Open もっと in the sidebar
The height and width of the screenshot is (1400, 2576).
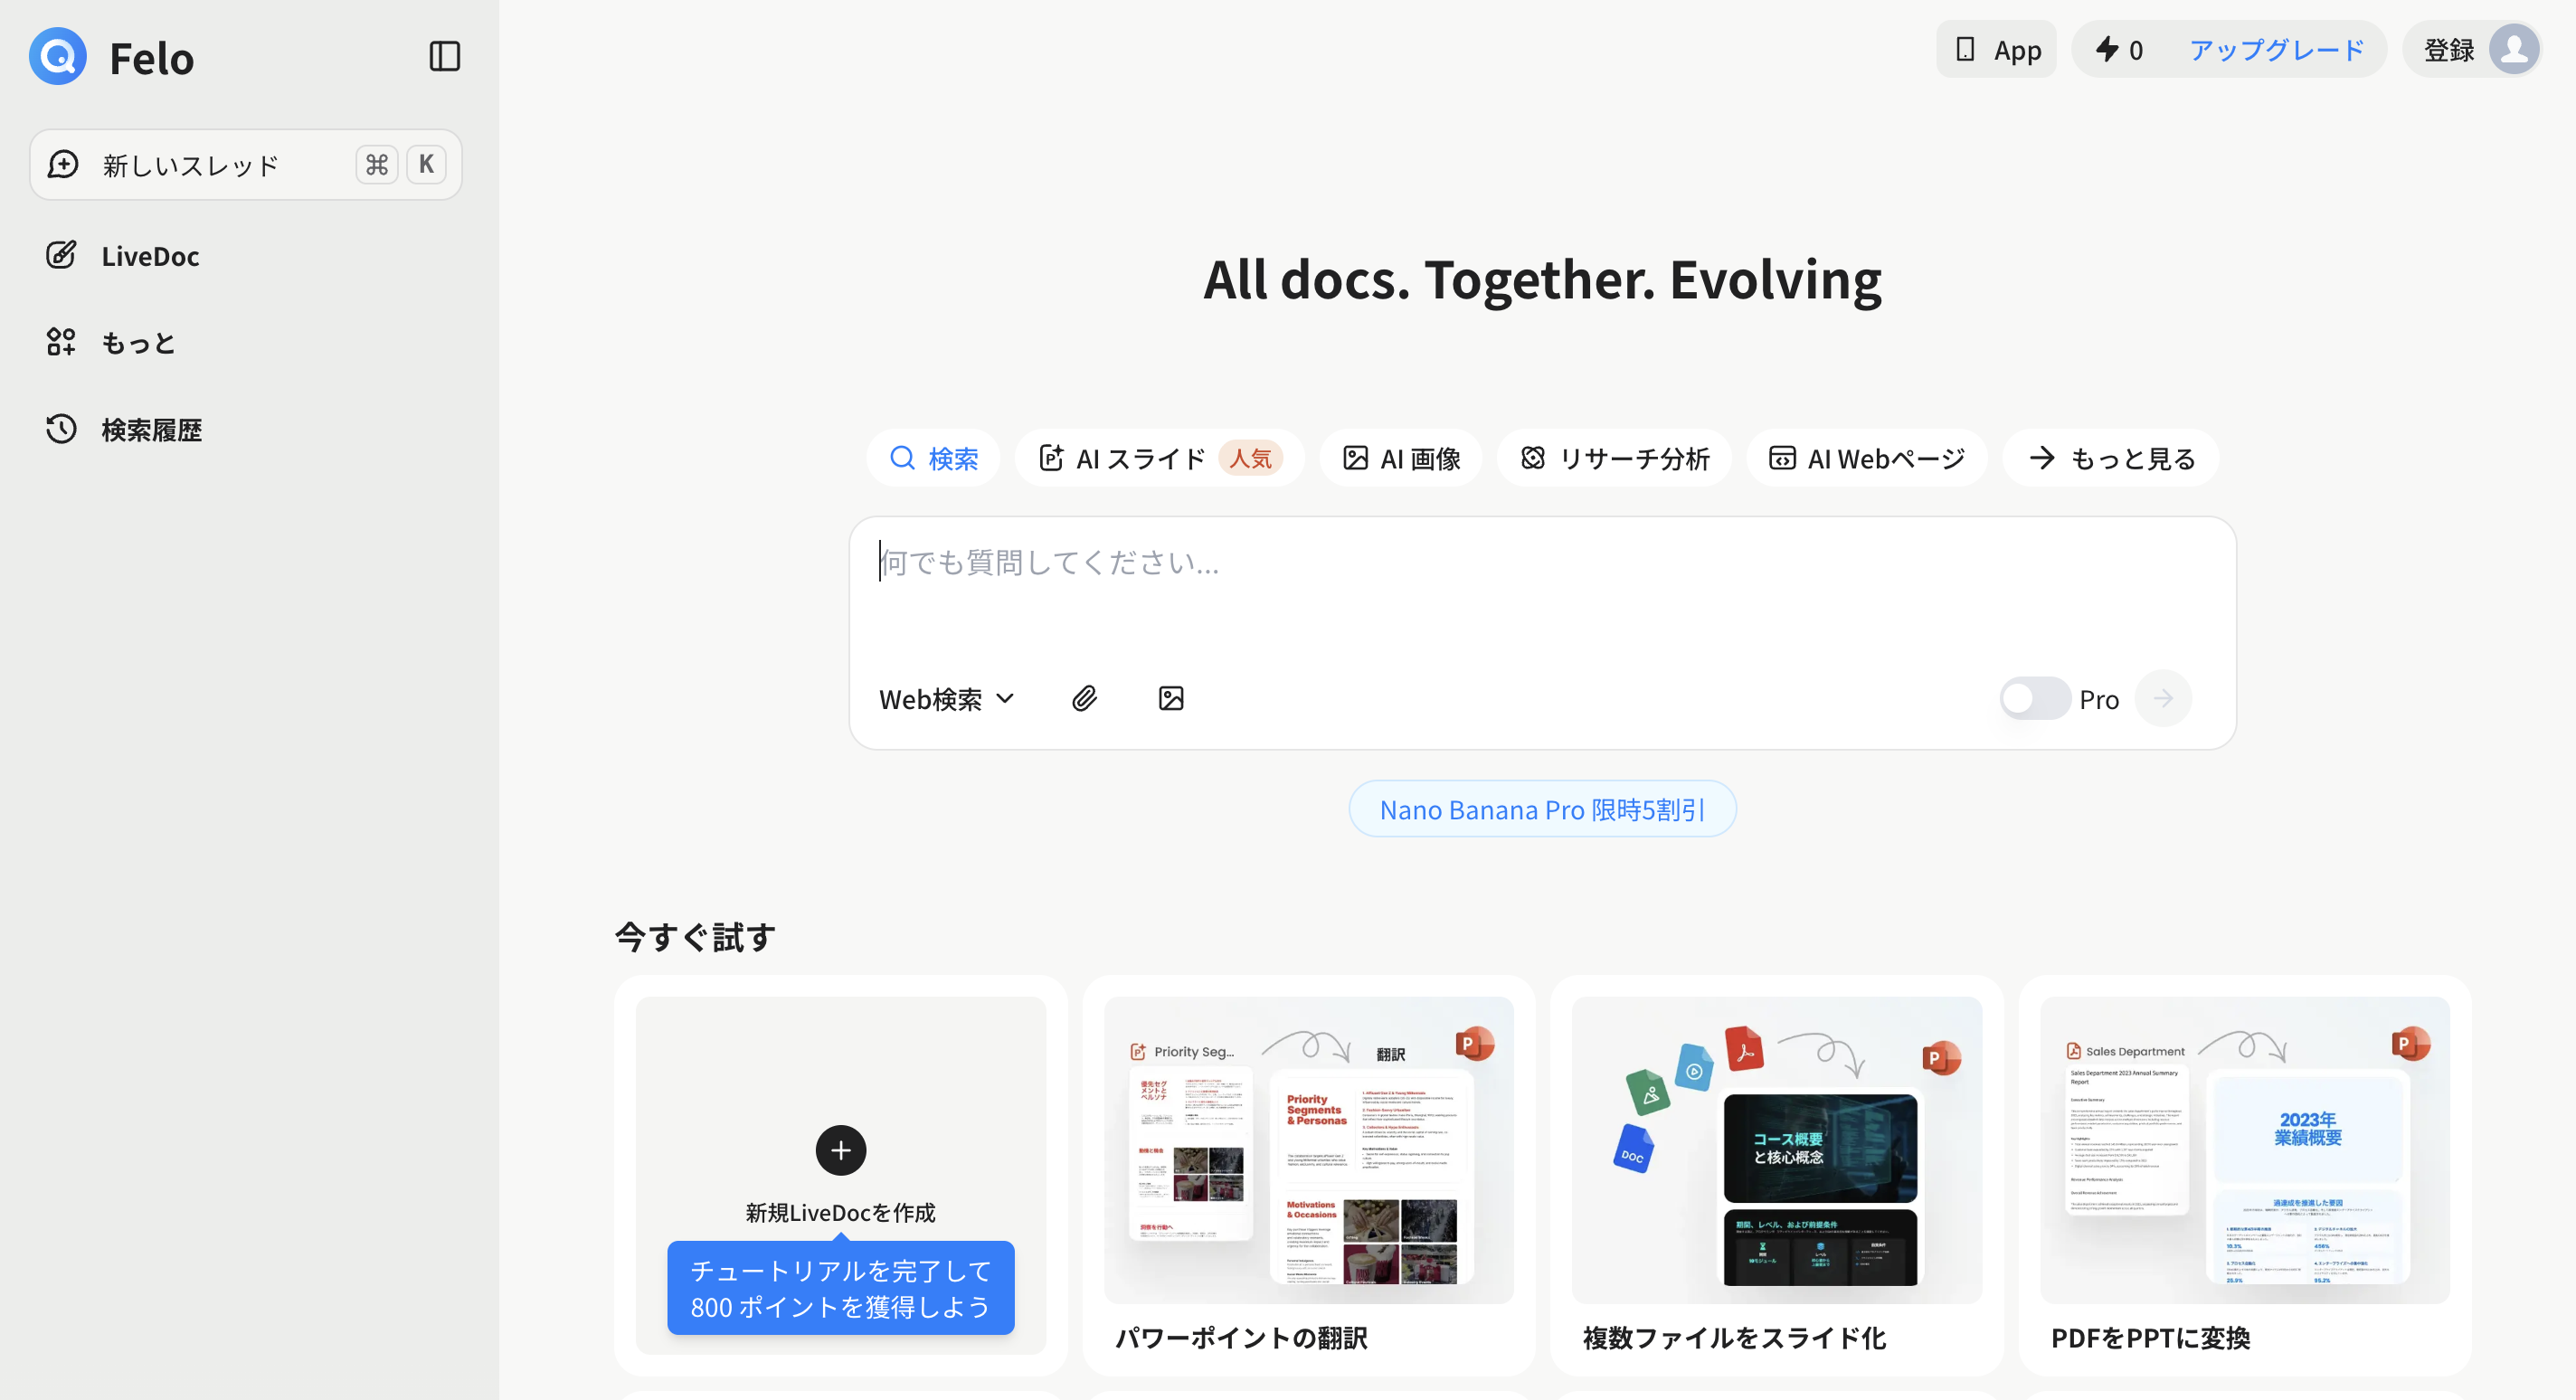click(138, 342)
